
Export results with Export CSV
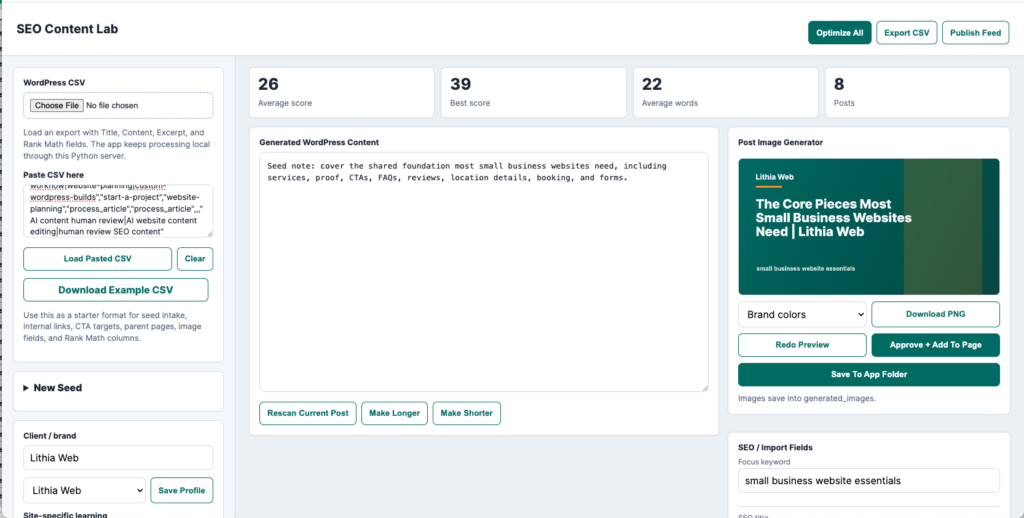[906, 33]
